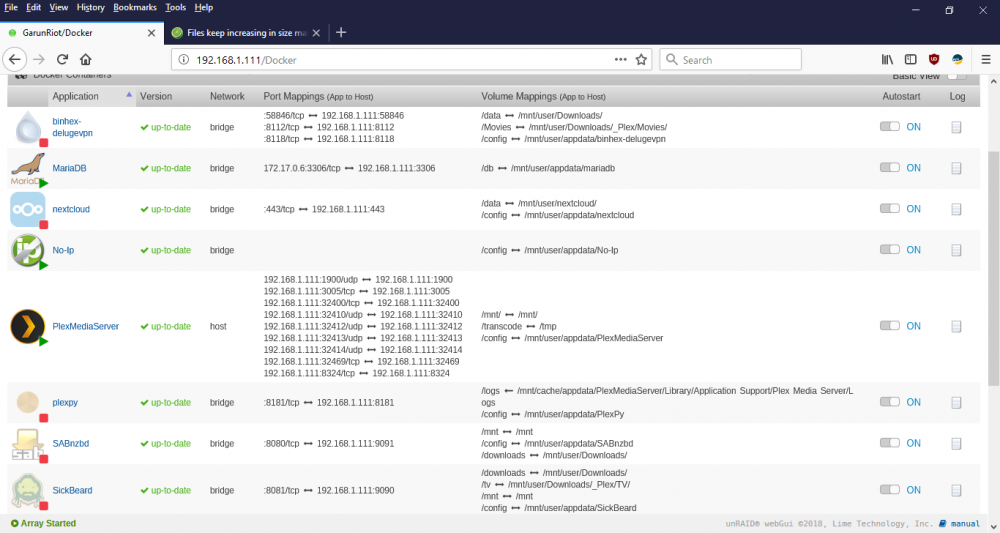Open the SABnzbd application link

[70, 444]
